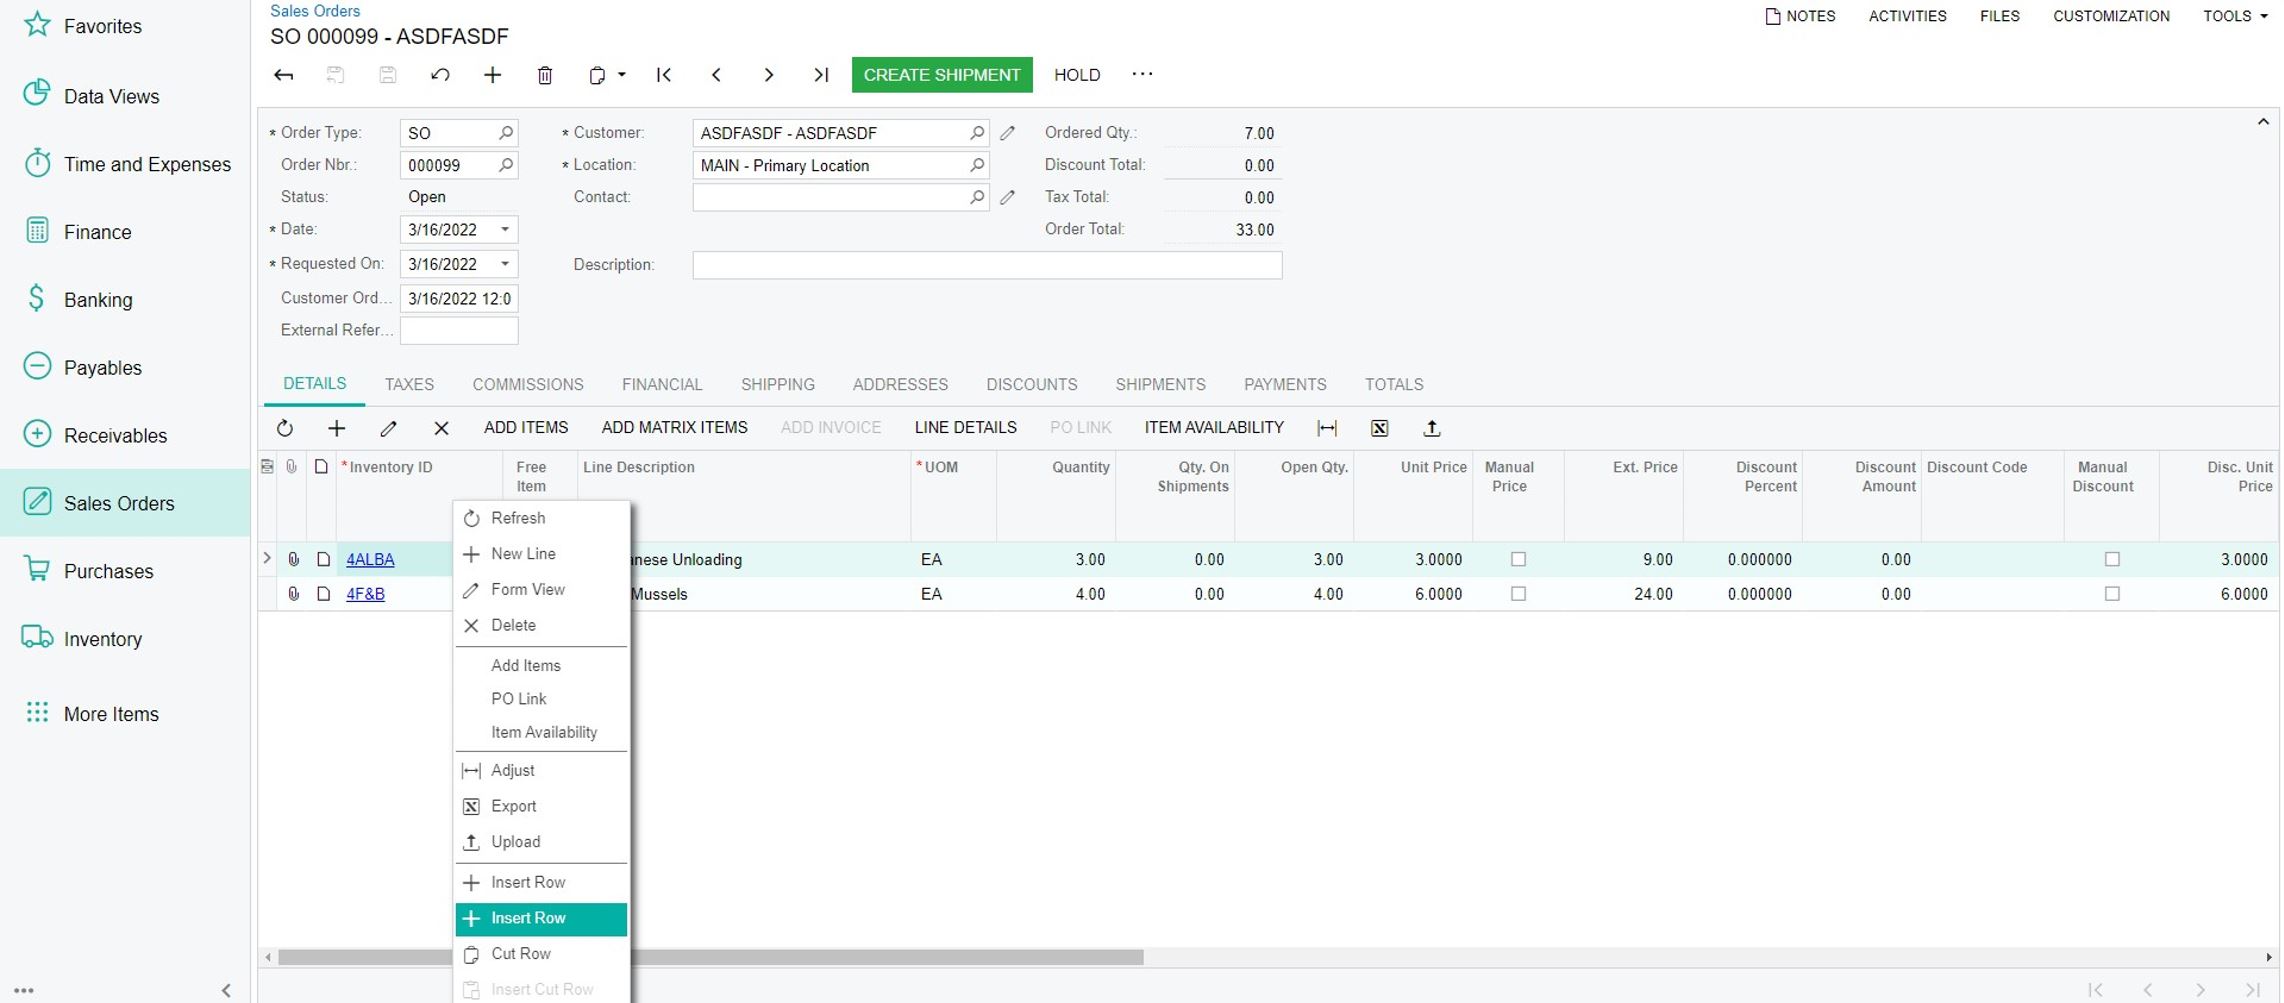Screen dimensions: 2284x1003
Task: Open Inventory in the sidebar
Action: pyautogui.click(x=125, y=639)
